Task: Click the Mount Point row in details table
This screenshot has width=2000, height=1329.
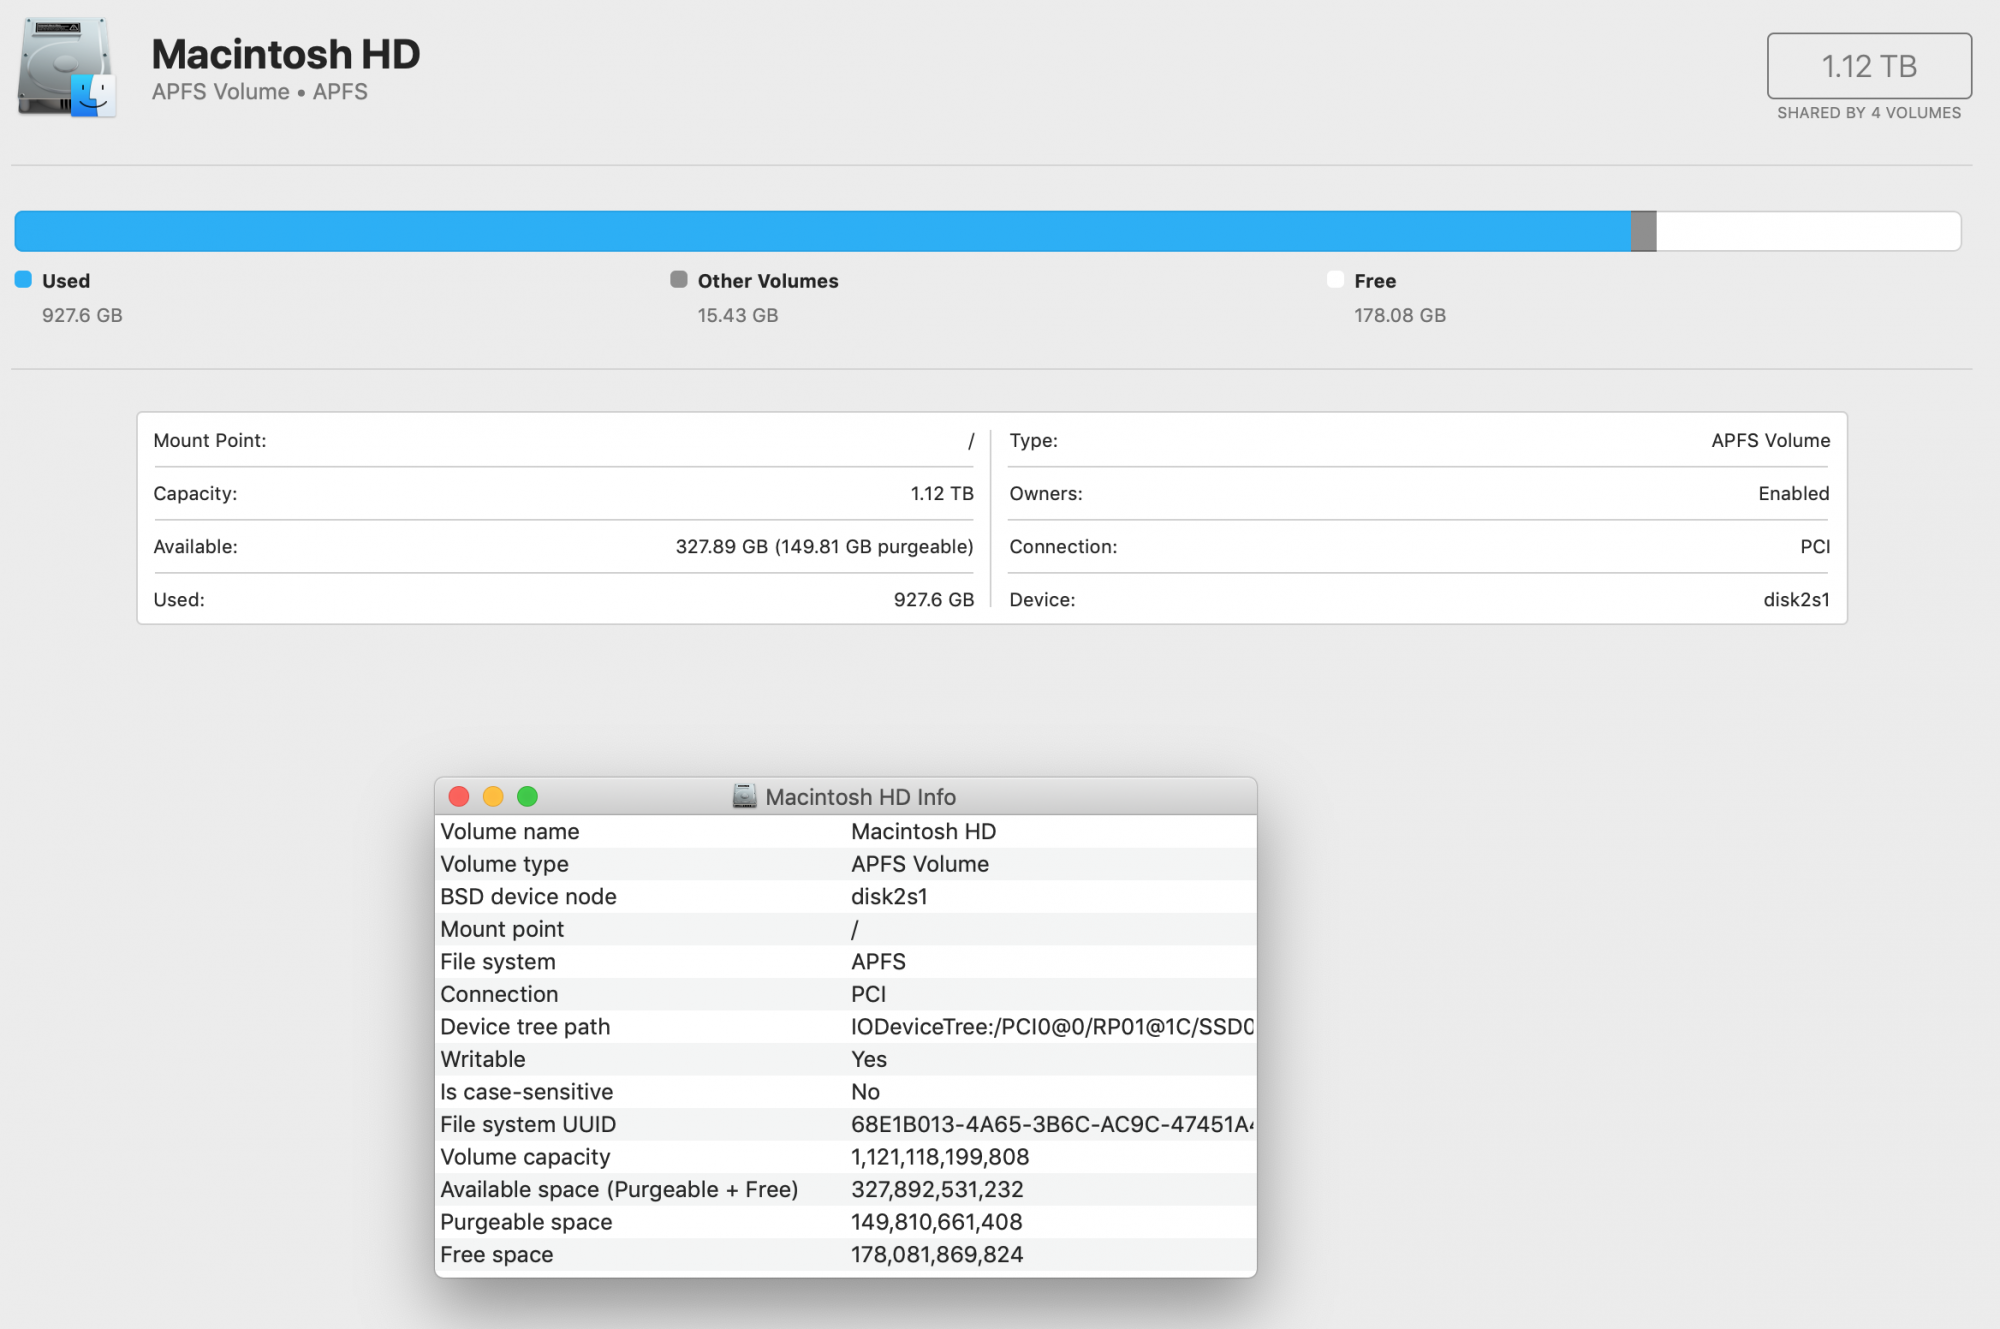Action: (563, 440)
